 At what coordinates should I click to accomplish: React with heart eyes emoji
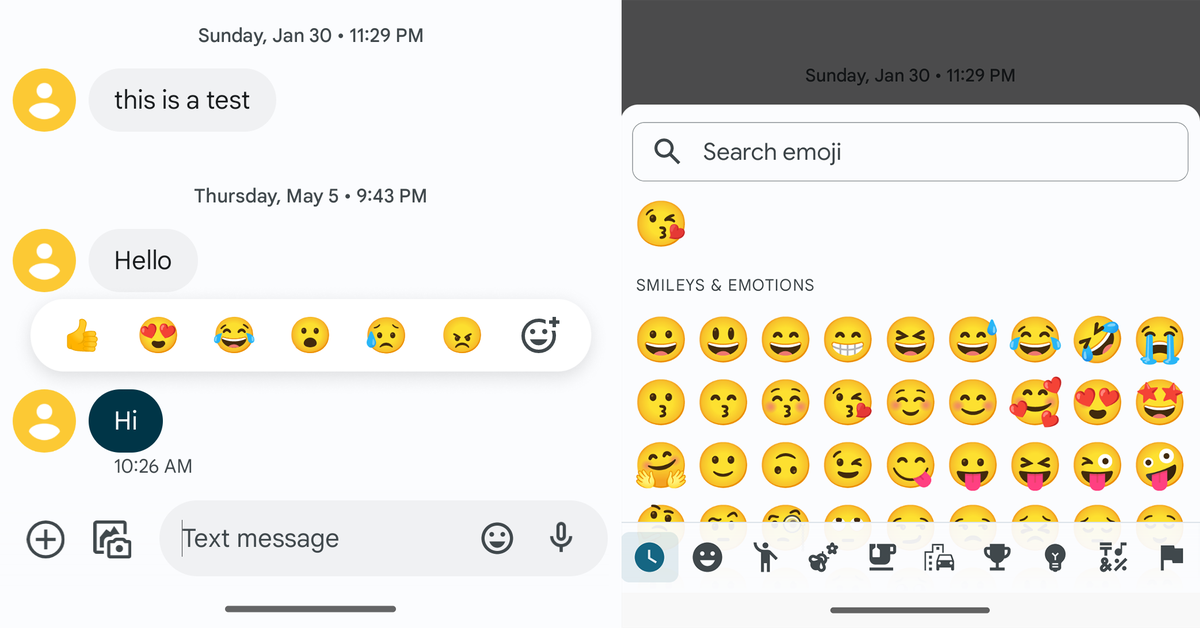tap(158, 336)
